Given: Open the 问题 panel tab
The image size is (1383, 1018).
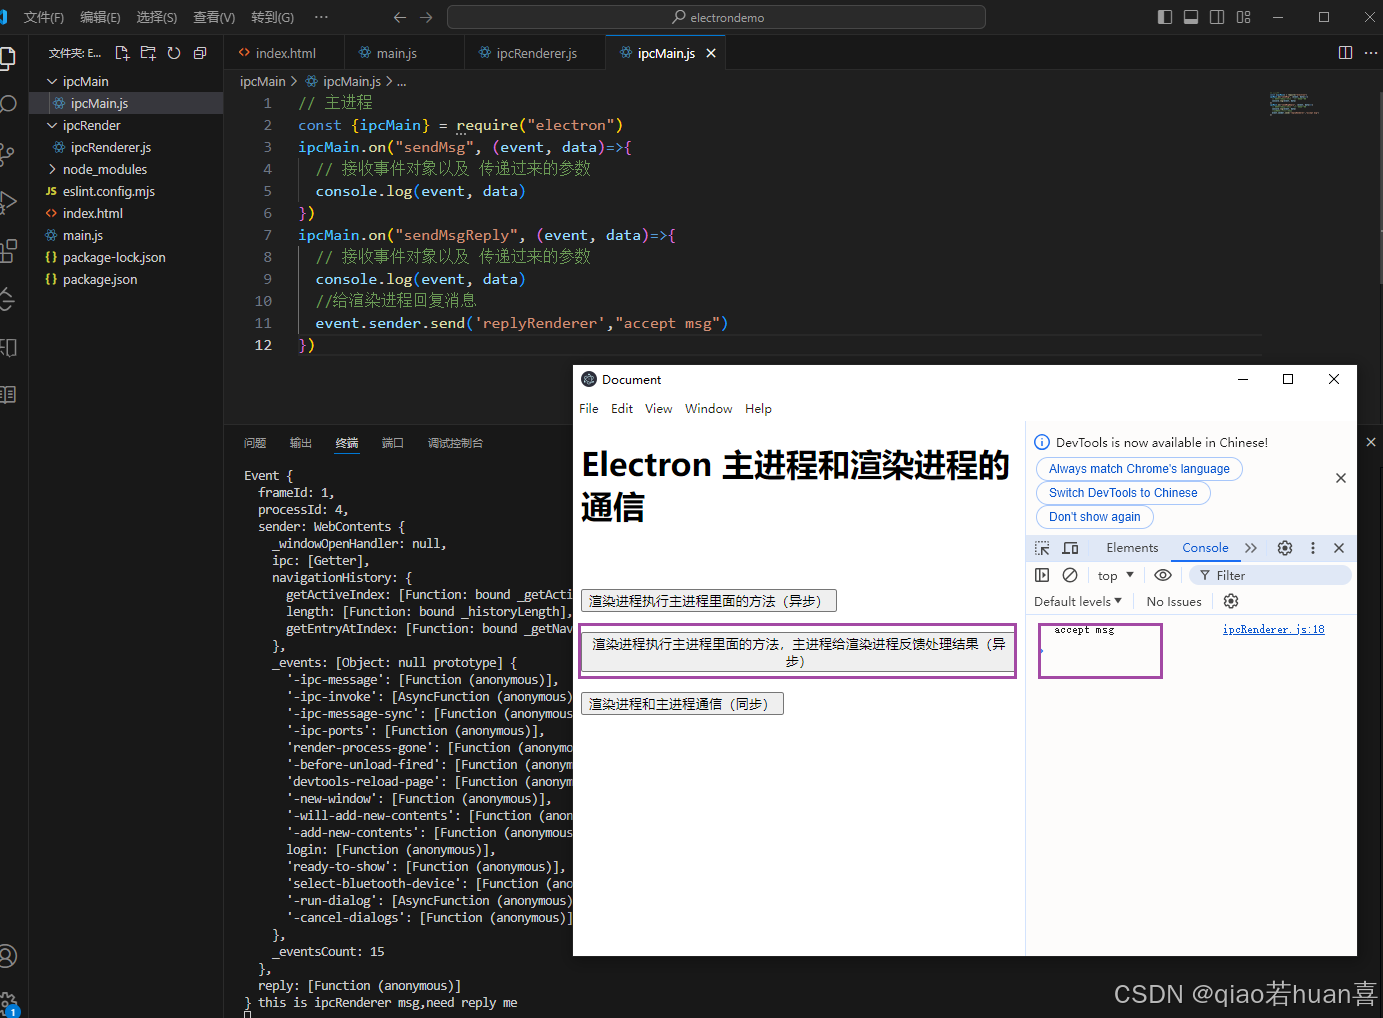Looking at the screenshot, I should click(255, 443).
